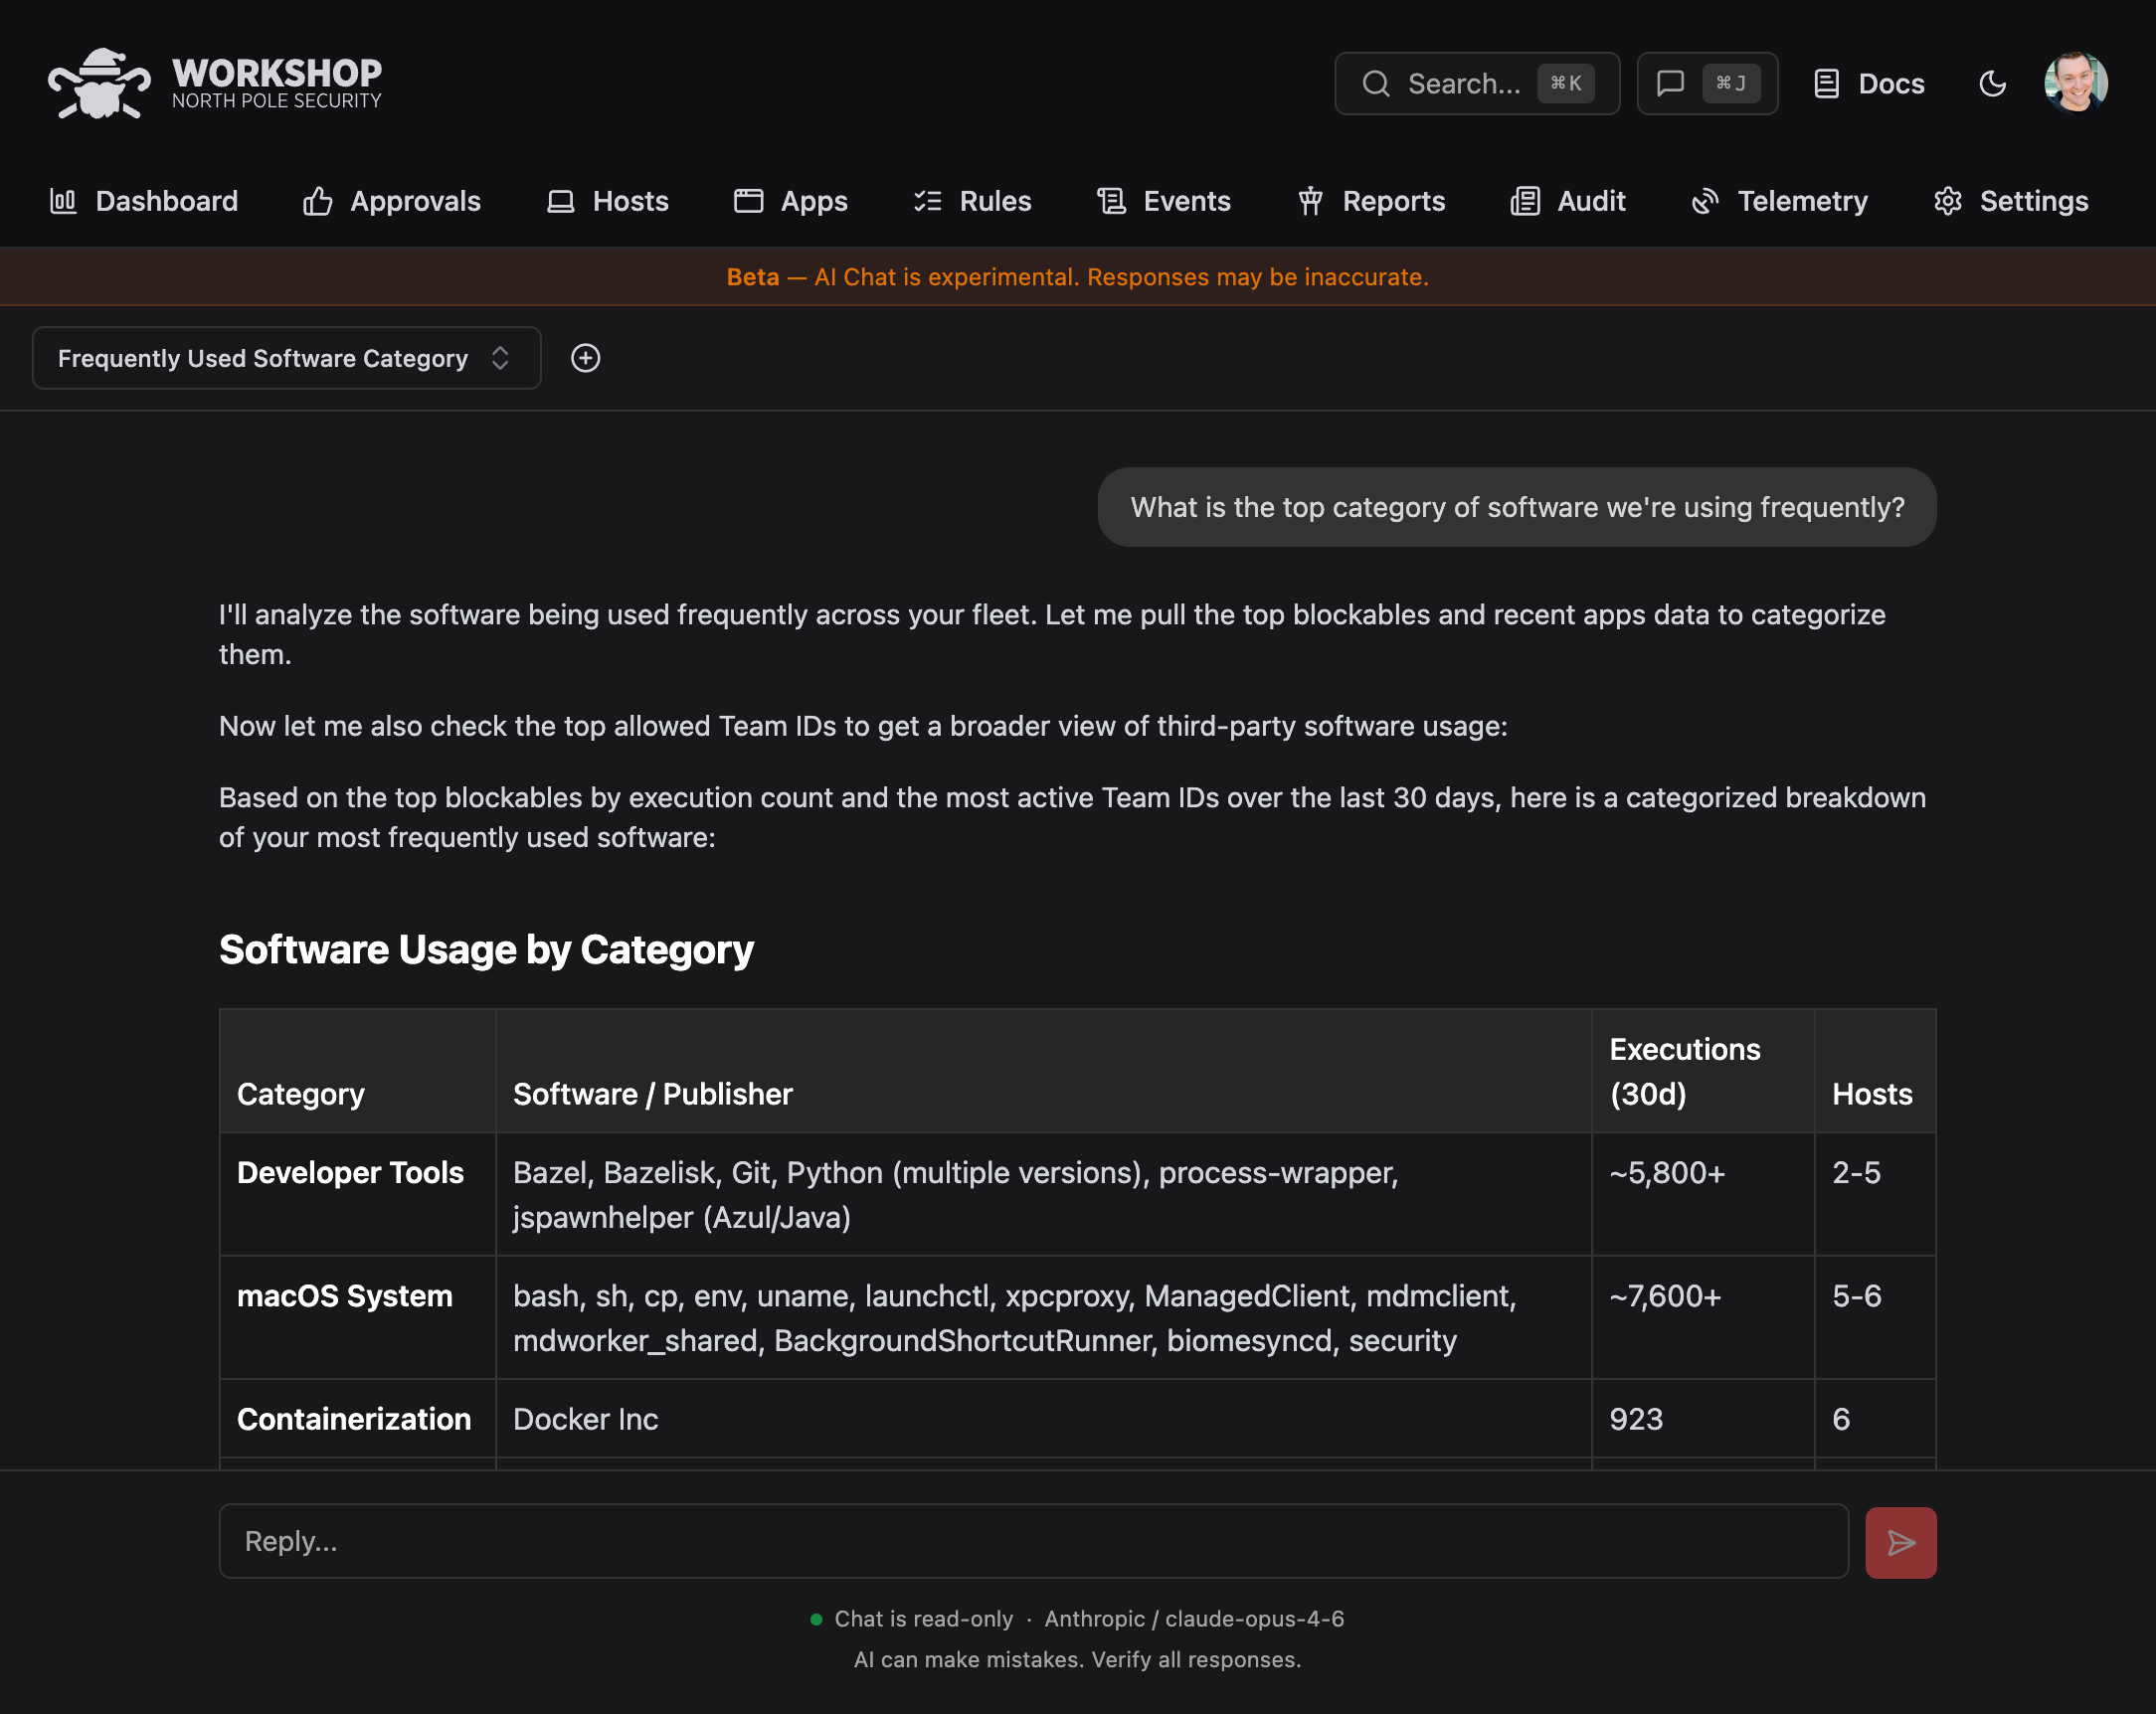
Task: Click the Docs link
Action: (1869, 83)
